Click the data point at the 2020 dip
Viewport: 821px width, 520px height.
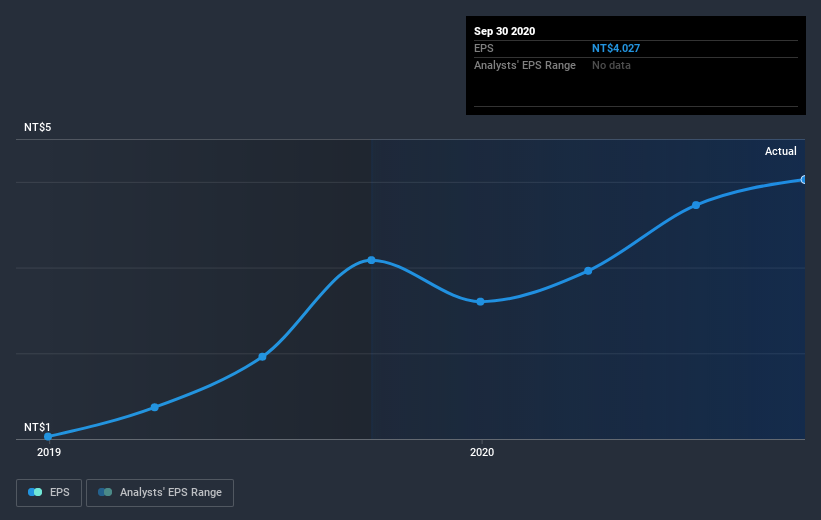(x=480, y=302)
